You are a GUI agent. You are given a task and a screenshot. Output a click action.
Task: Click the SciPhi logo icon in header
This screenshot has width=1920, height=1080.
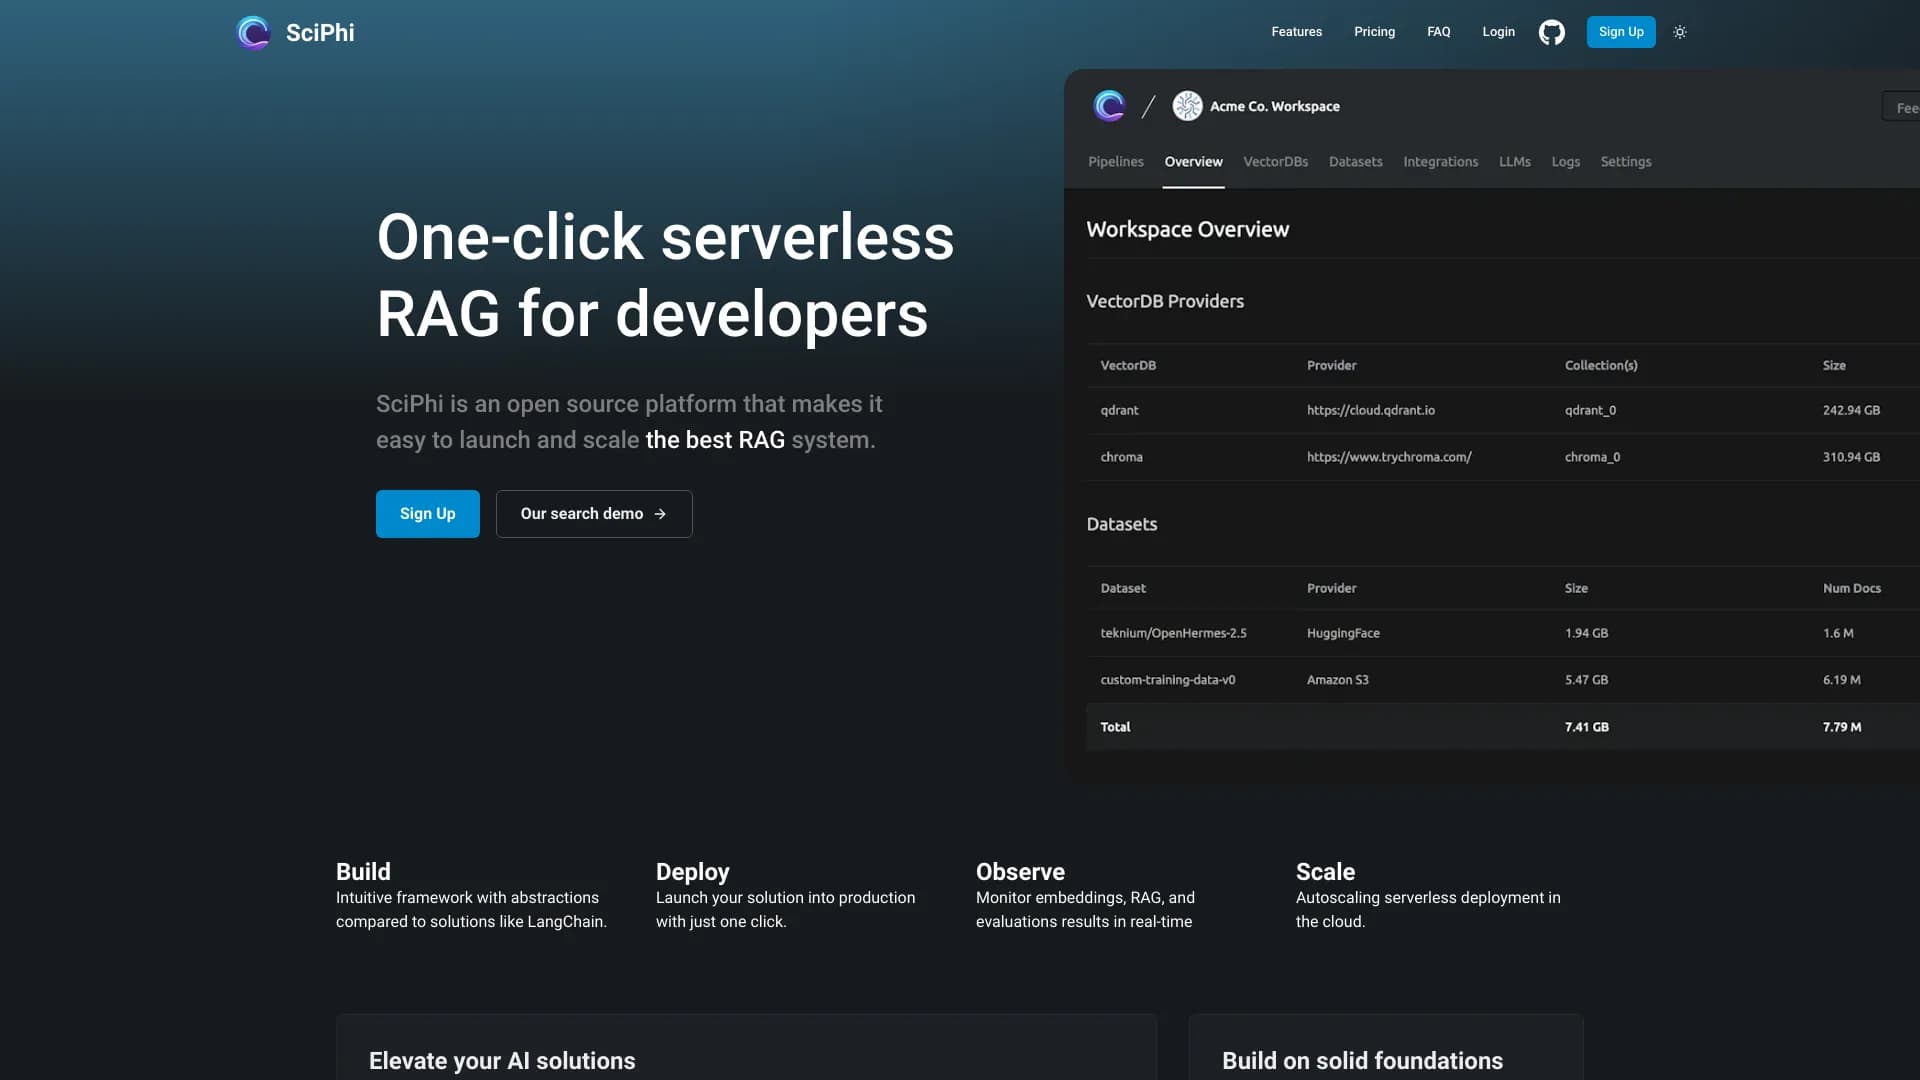(x=253, y=32)
